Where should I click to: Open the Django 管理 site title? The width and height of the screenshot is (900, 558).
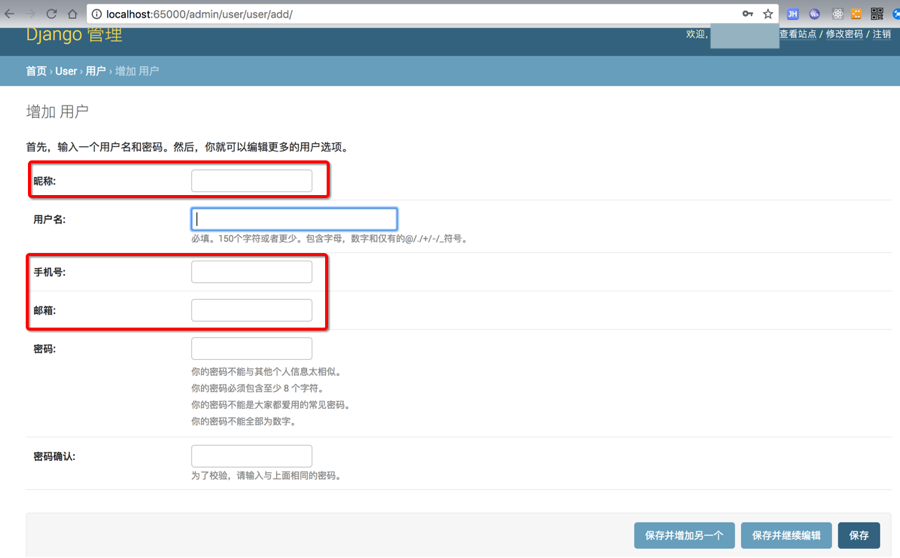click(x=74, y=34)
